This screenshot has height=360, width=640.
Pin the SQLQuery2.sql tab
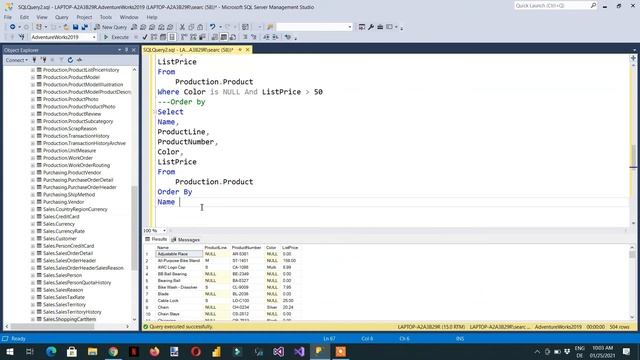[240, 50]
